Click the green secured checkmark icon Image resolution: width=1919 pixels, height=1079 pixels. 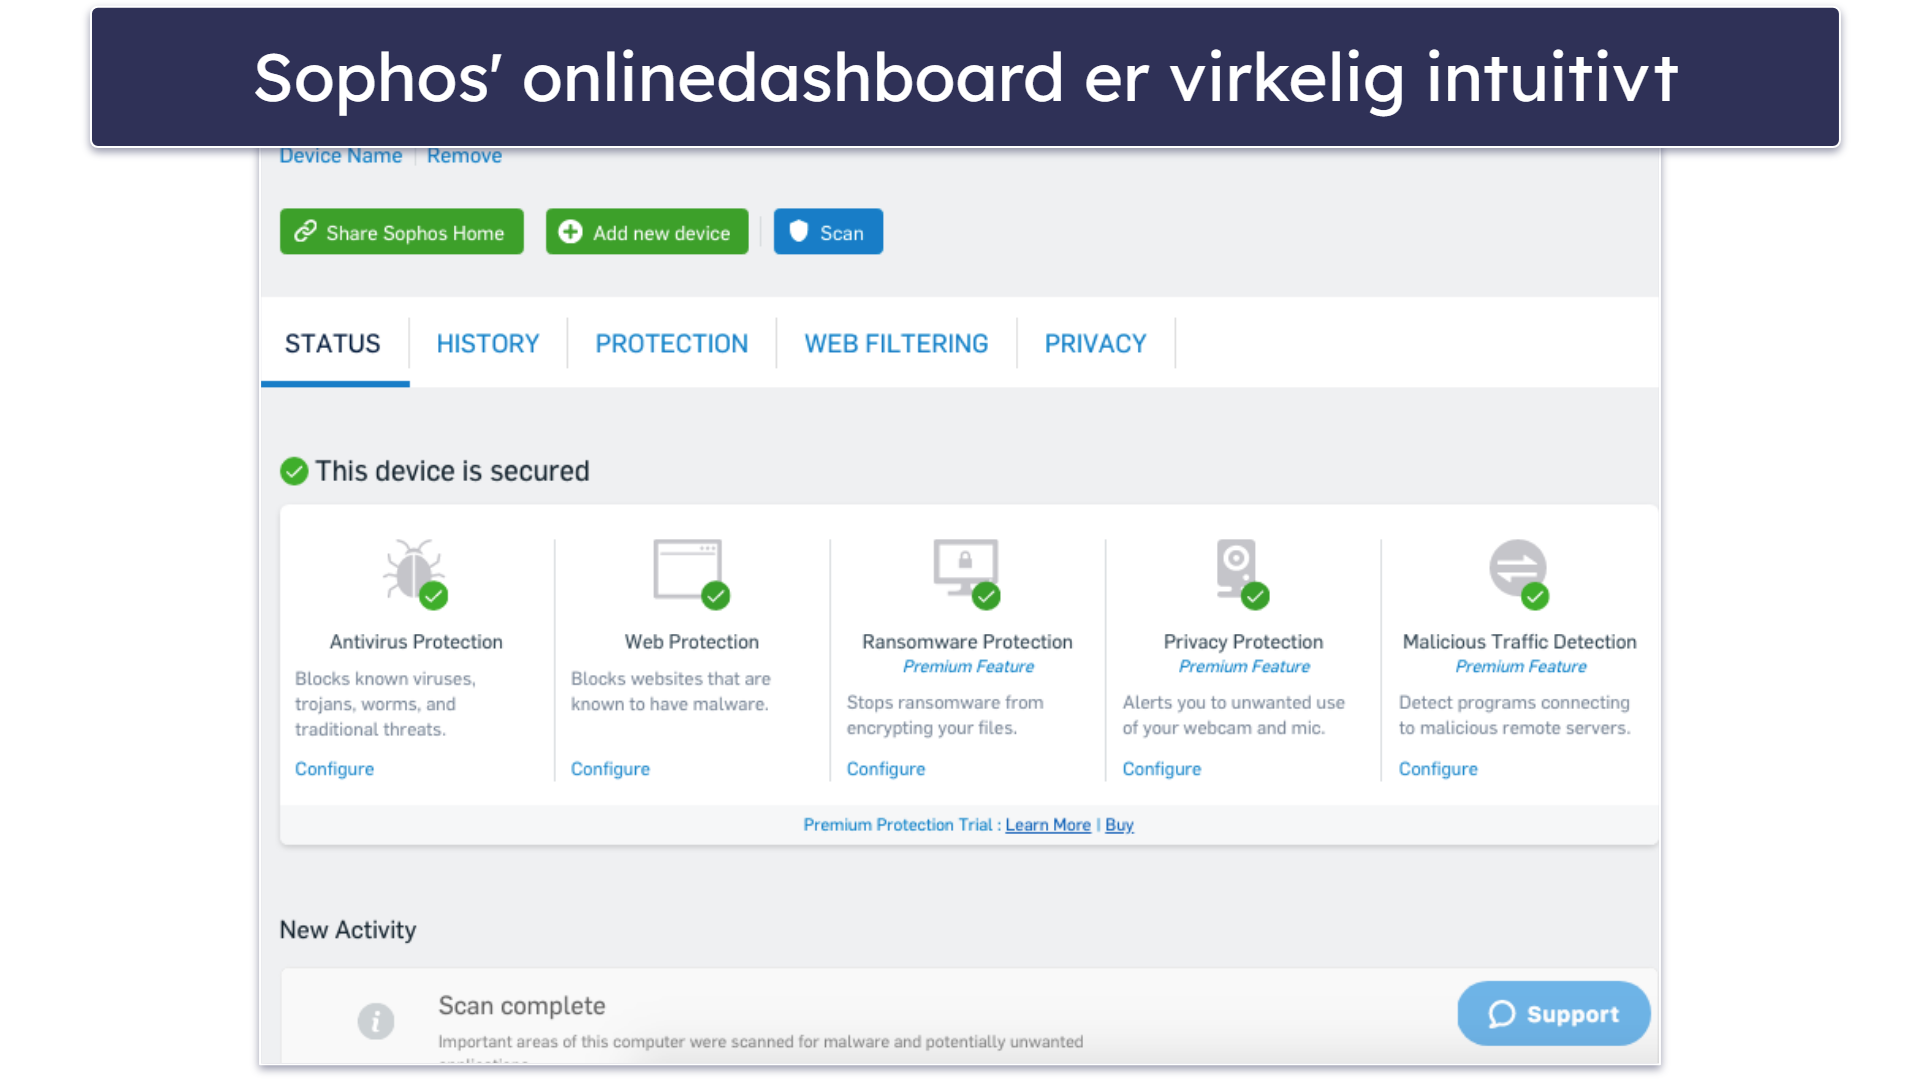pyautogui.click(x=294, y=471)
